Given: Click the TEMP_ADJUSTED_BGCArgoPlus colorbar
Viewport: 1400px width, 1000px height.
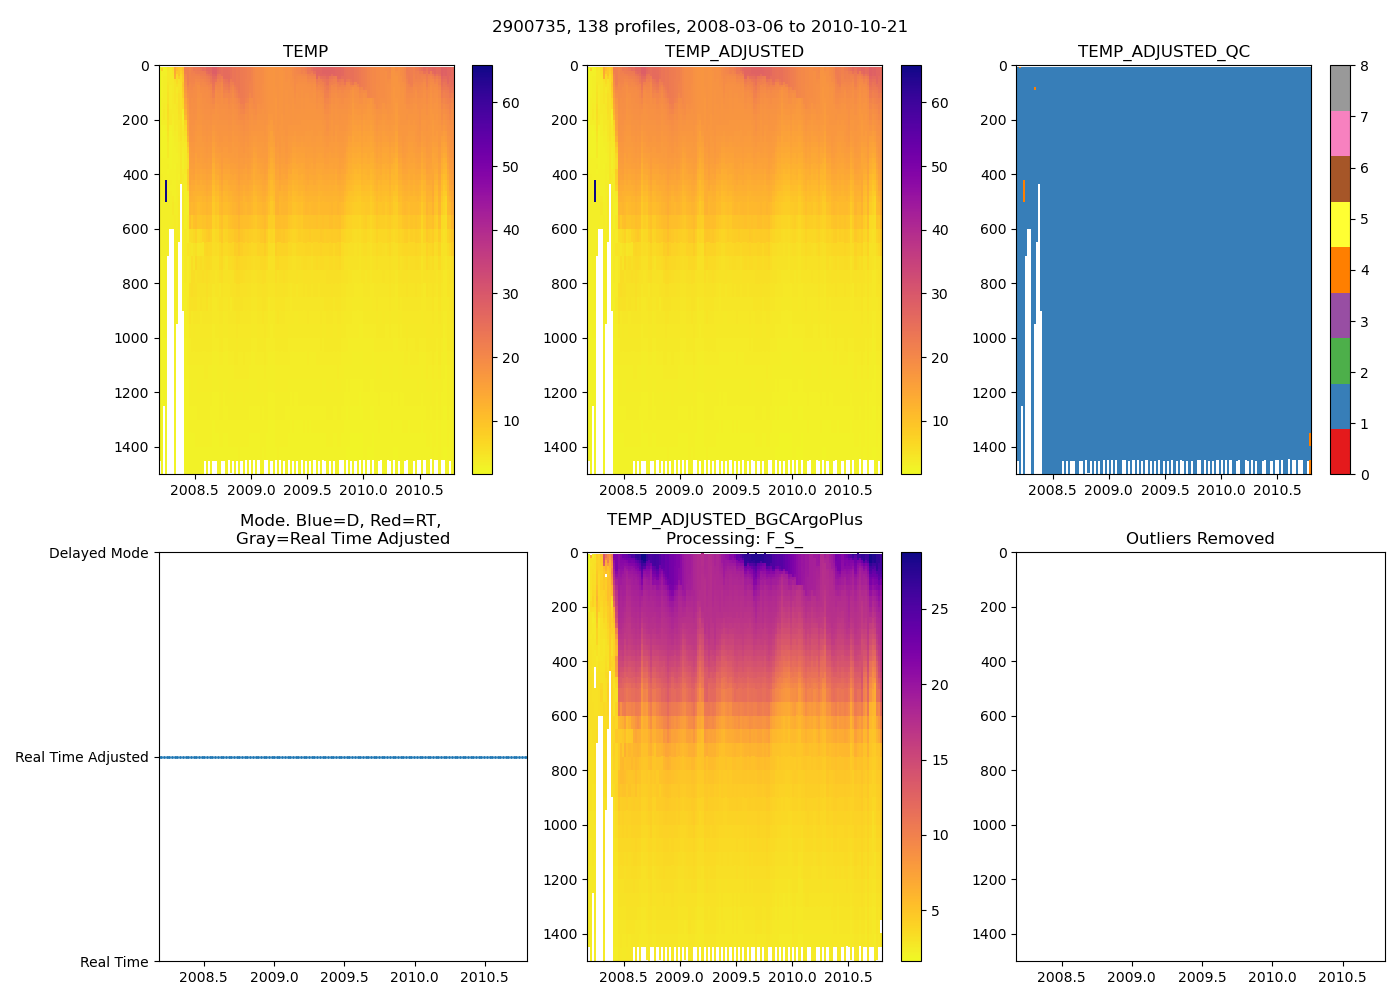Looking at the screenshot, I should (911, 756).
